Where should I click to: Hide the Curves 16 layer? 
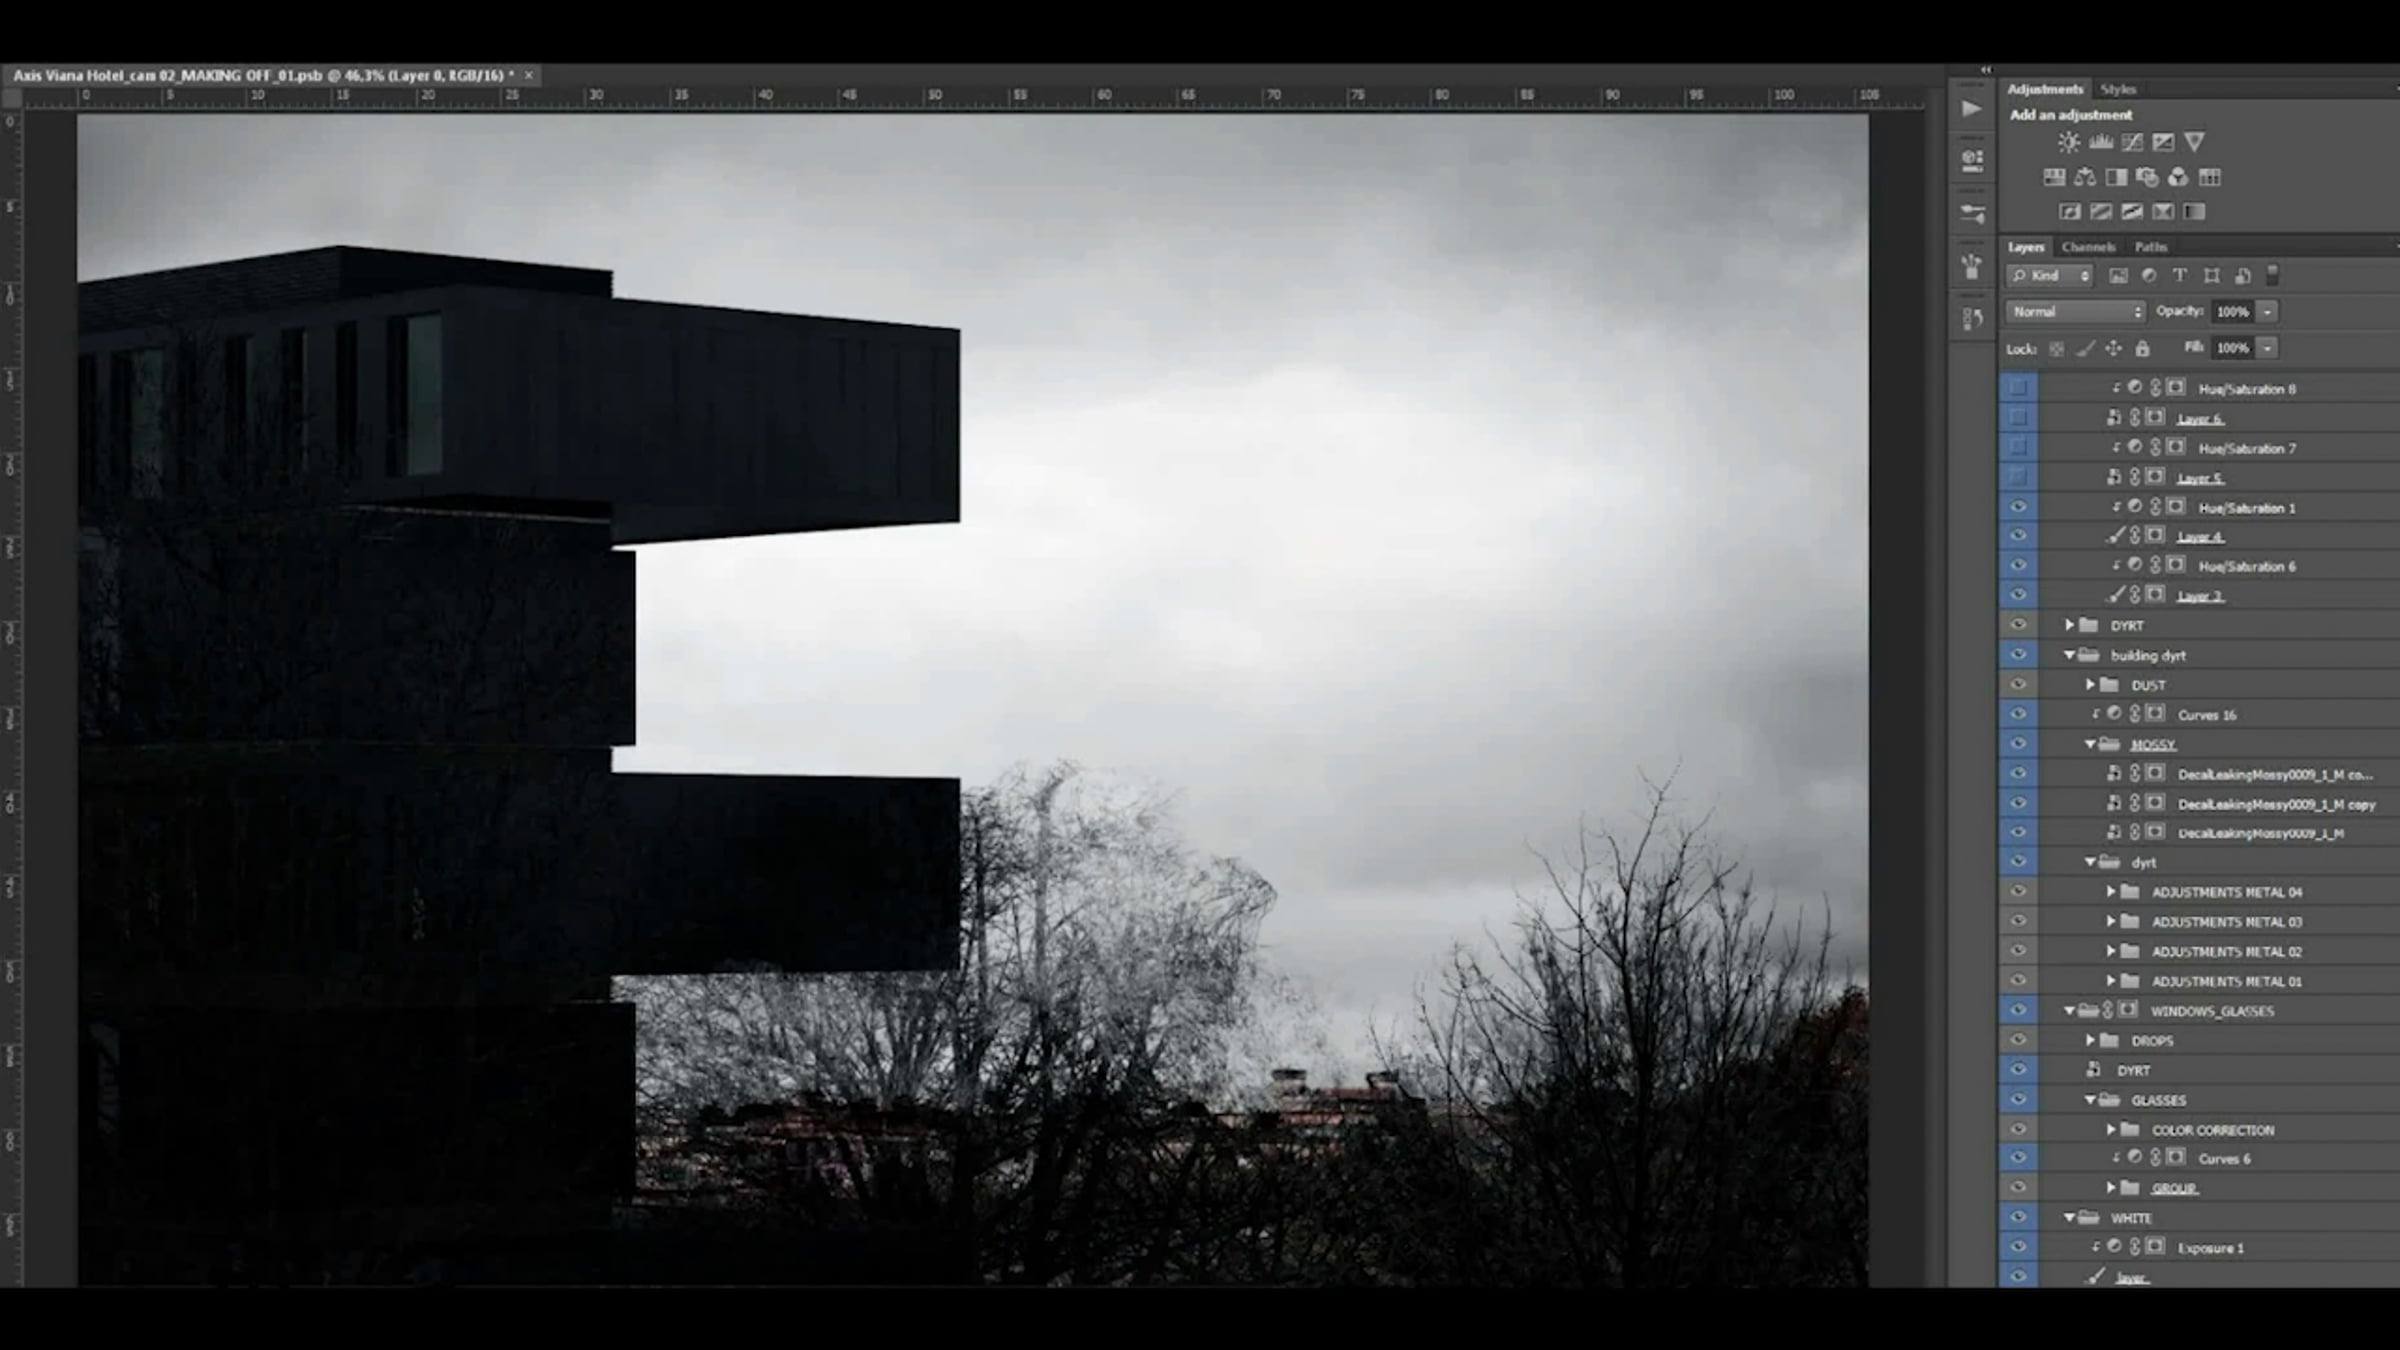pos(2018,714)
